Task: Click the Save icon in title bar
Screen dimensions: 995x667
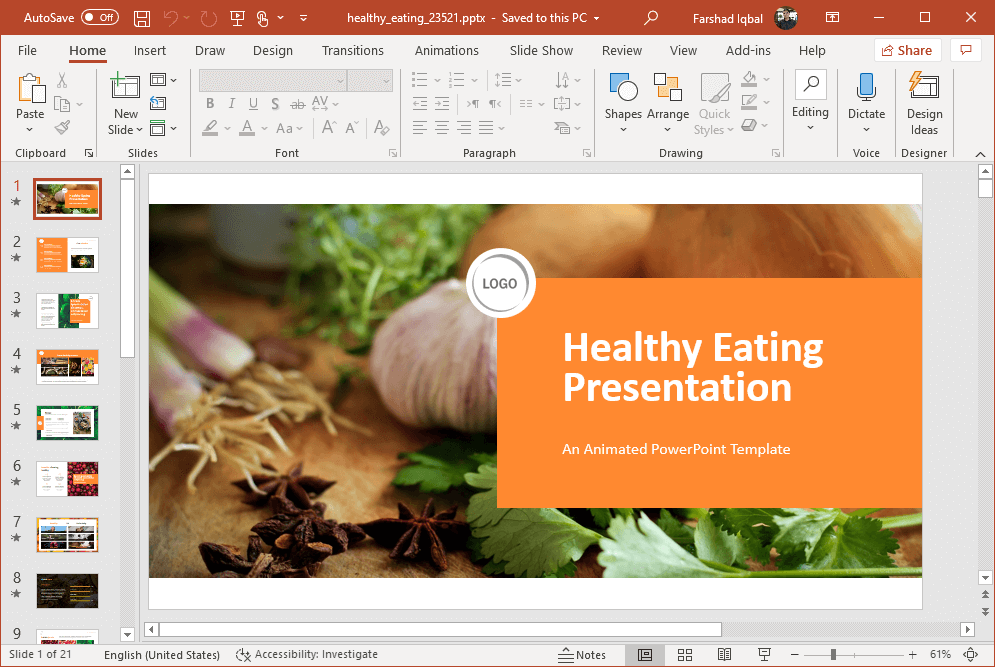Action: pyautogui.click(x=142, y=18)
